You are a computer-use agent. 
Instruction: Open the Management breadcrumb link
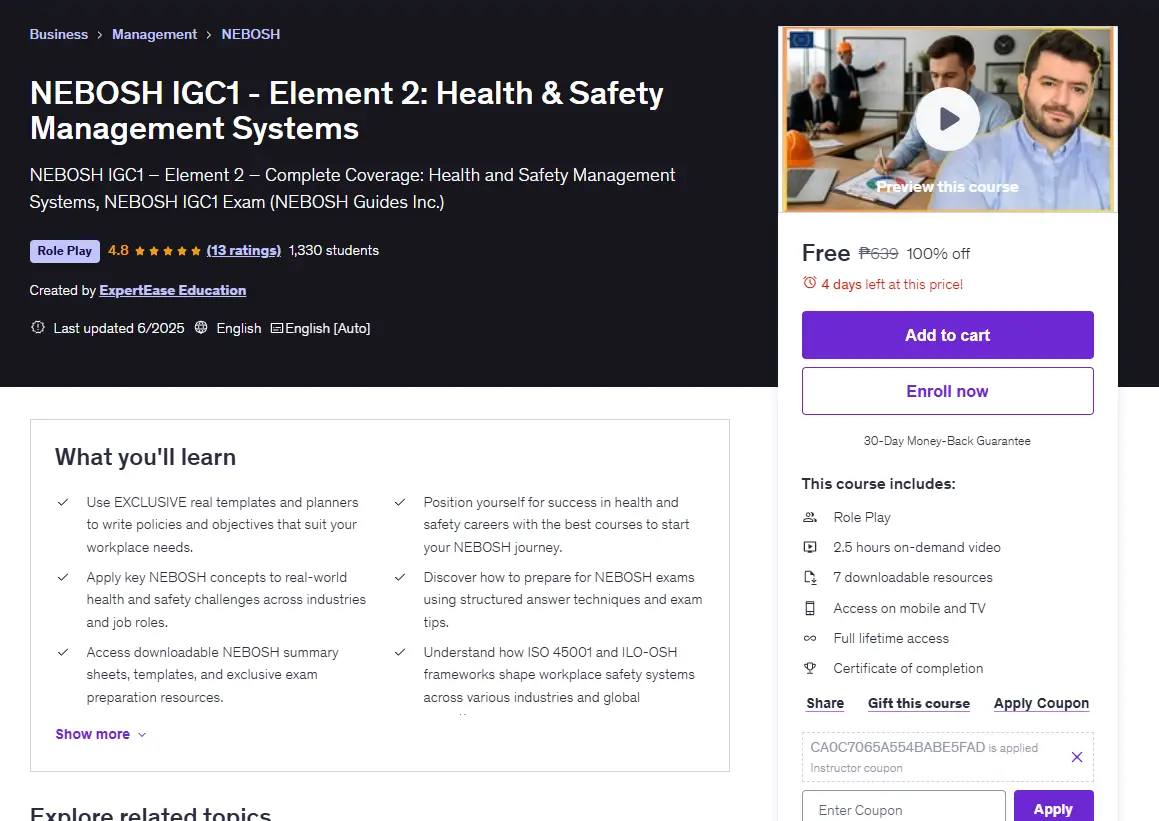click(154, 34)
